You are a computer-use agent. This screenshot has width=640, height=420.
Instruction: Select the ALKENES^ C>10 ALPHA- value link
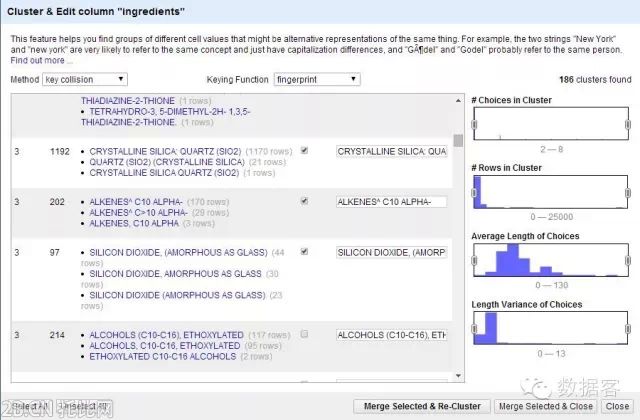[138, 212]
